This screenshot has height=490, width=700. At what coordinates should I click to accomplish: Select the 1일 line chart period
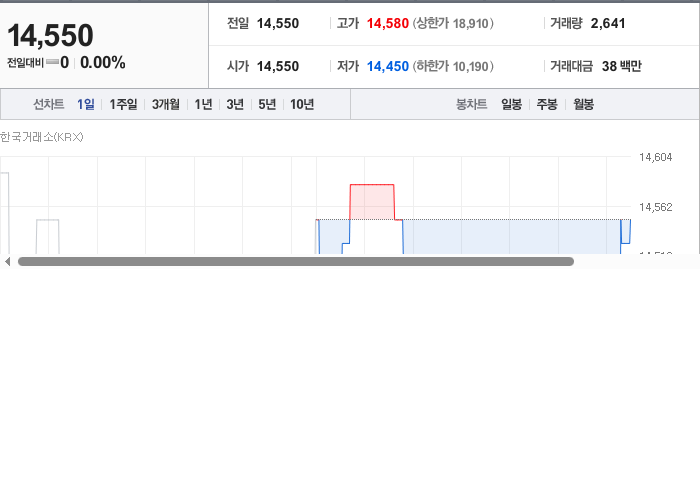[86, 104]
